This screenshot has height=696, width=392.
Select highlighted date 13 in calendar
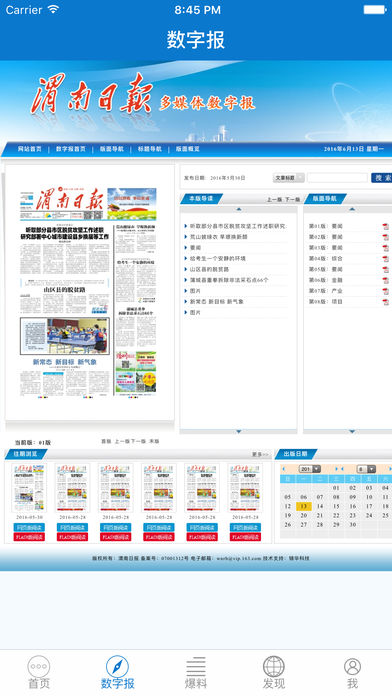[304, 506]
